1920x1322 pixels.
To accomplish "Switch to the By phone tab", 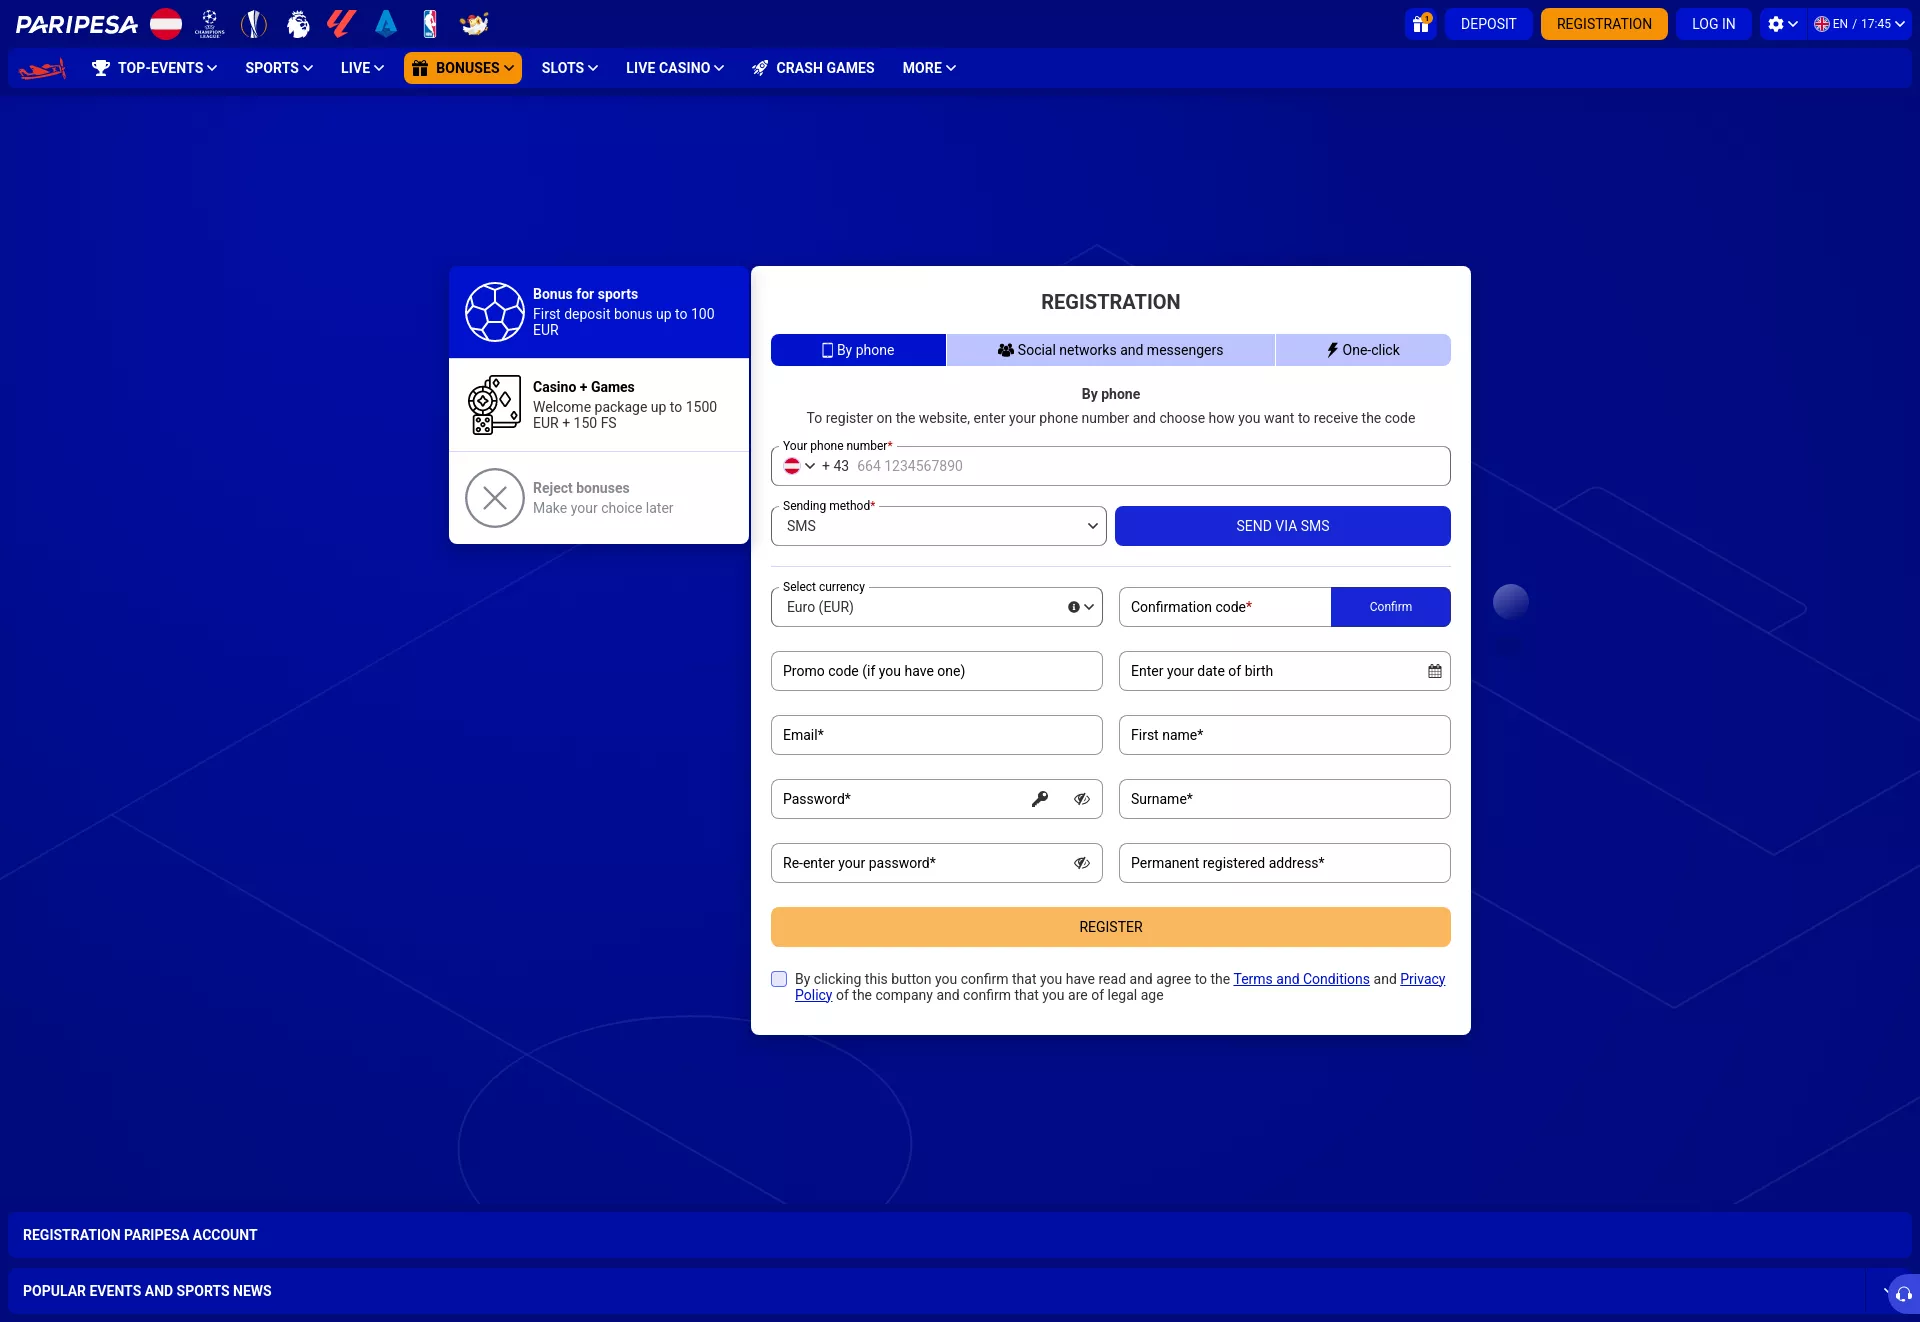I will tap(858, 350).
